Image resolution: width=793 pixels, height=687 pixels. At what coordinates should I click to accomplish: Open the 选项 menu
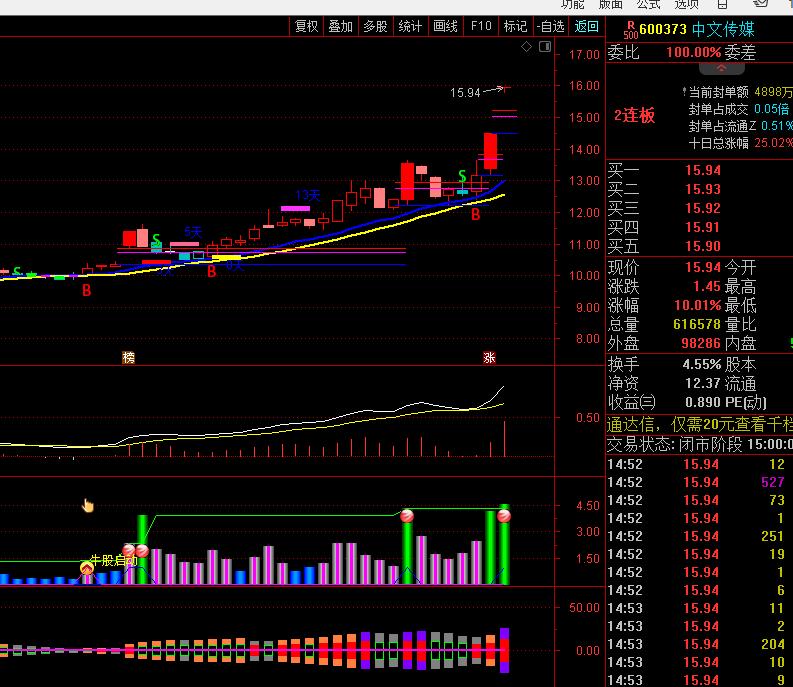(686, 4)
